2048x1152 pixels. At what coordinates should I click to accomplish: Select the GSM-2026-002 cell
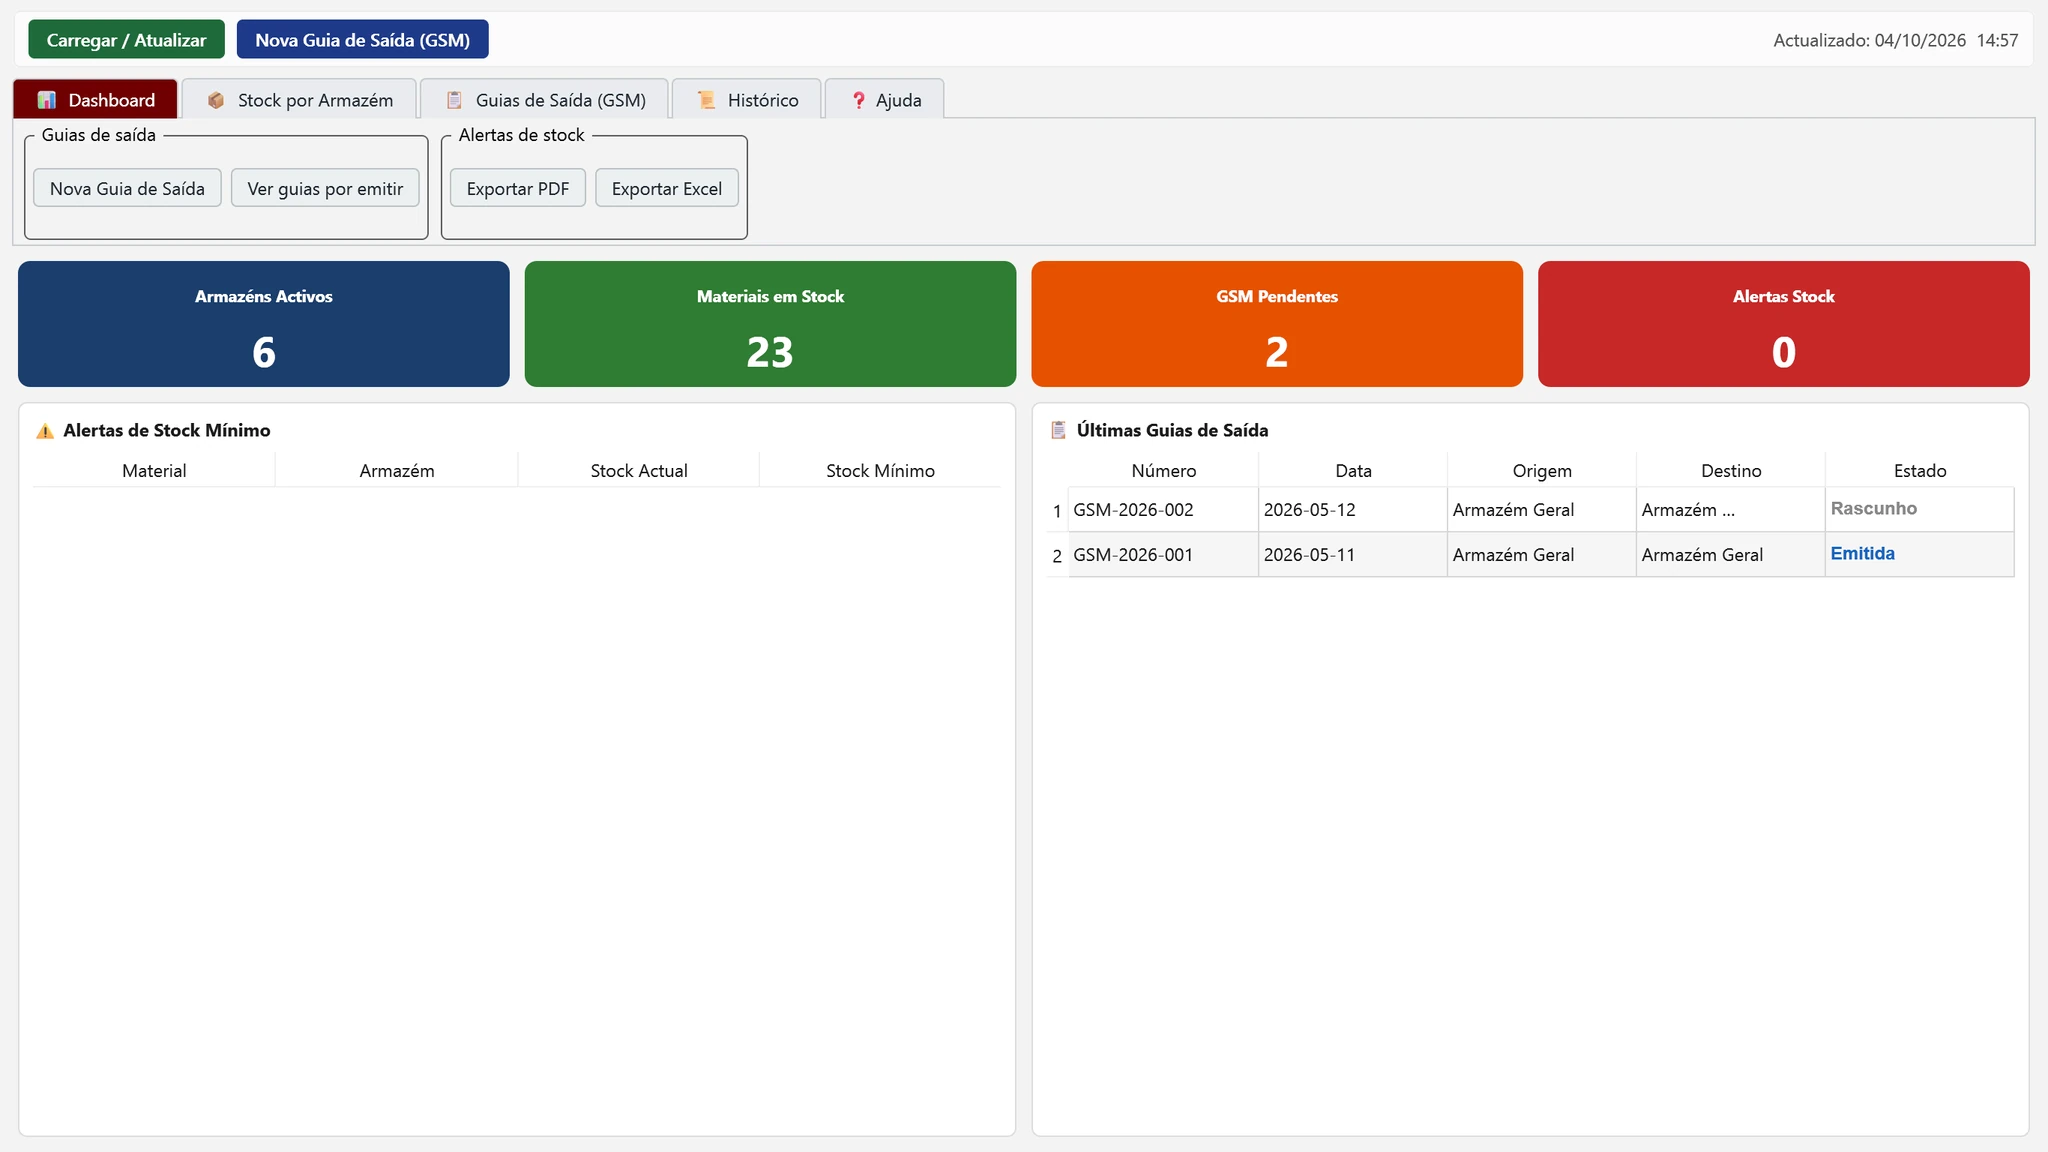pyautogui.click(x=1163, y=510)
